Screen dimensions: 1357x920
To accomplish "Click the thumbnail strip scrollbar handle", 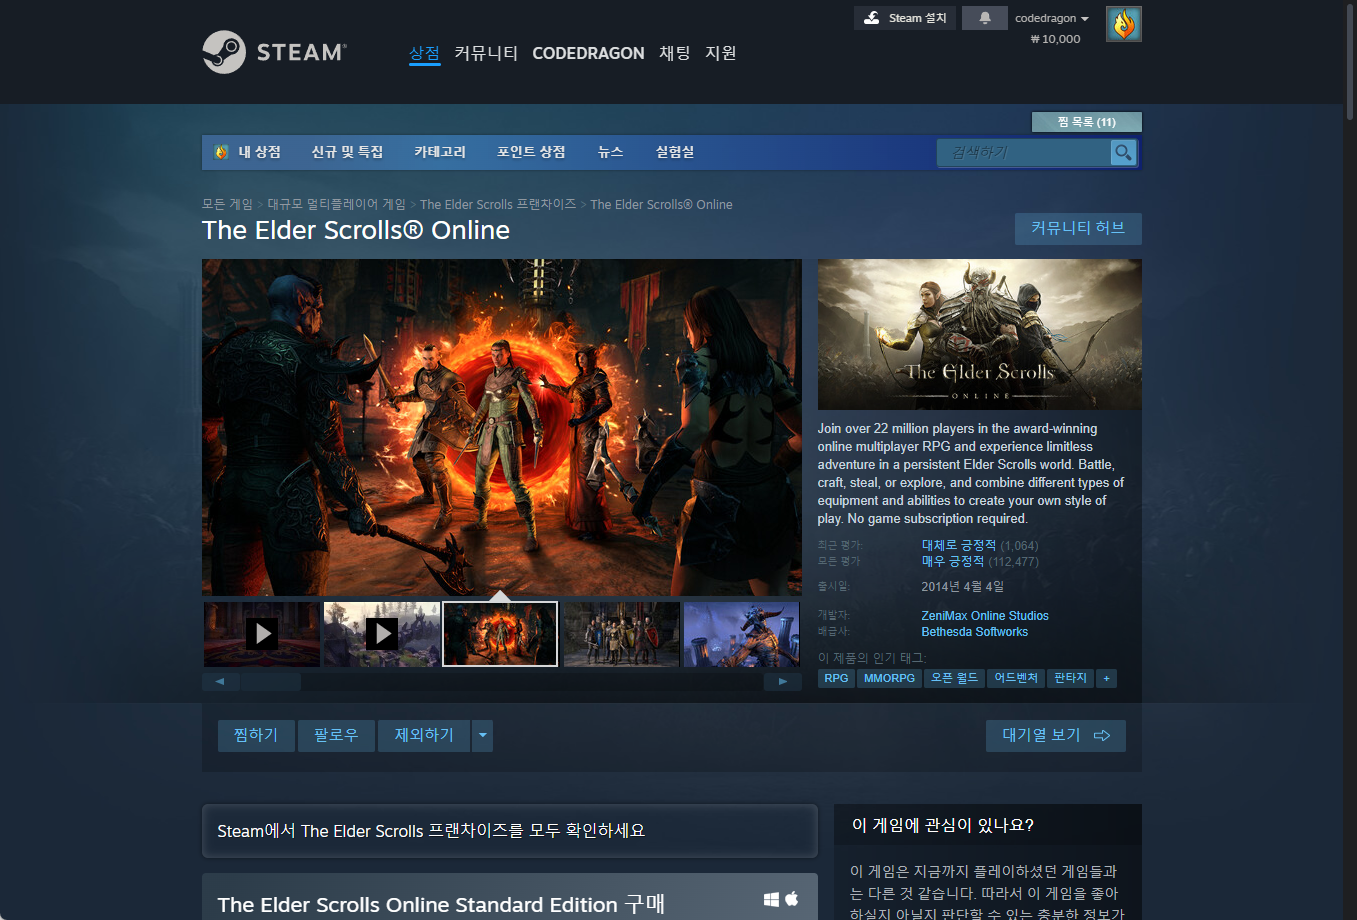I will point(270,682).
